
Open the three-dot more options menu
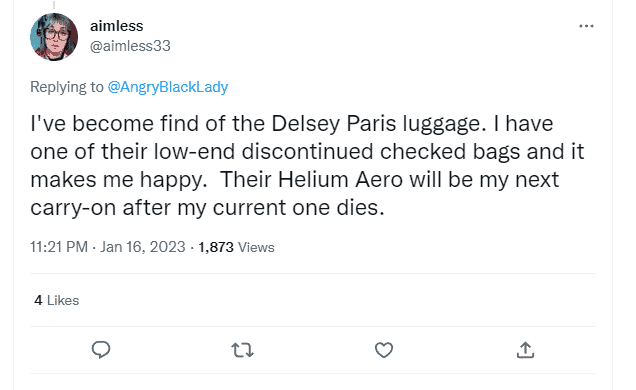click(586, 26)
